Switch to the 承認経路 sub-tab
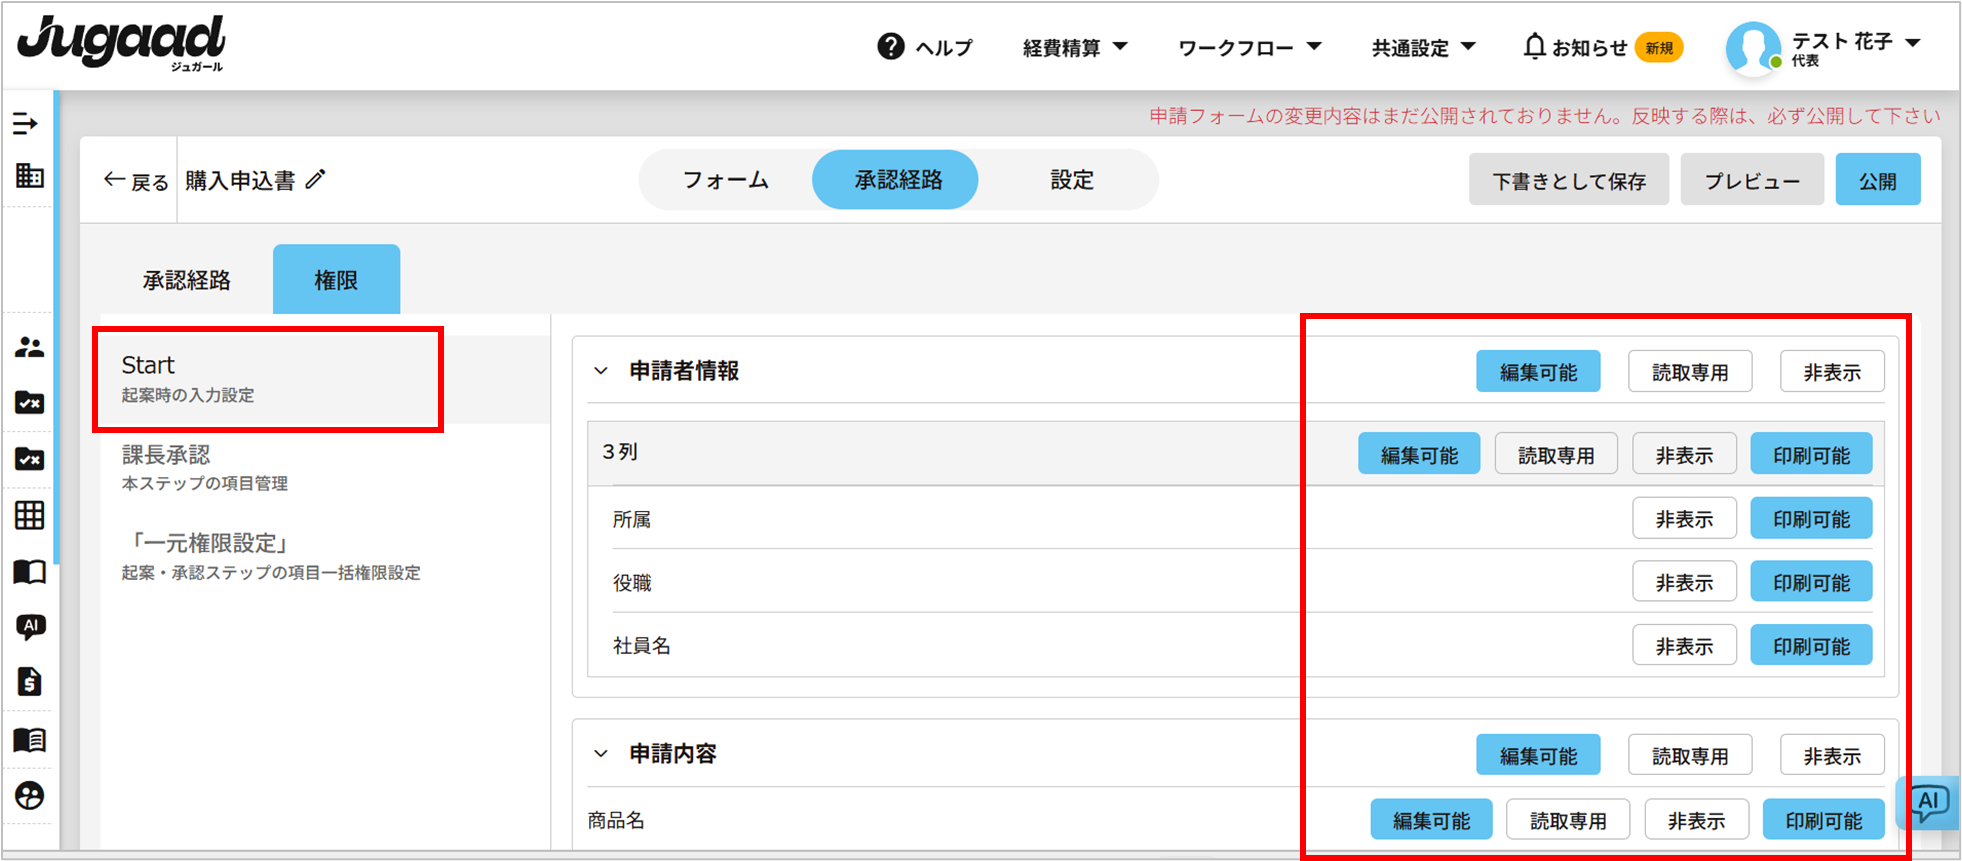 tap(186, 280)
